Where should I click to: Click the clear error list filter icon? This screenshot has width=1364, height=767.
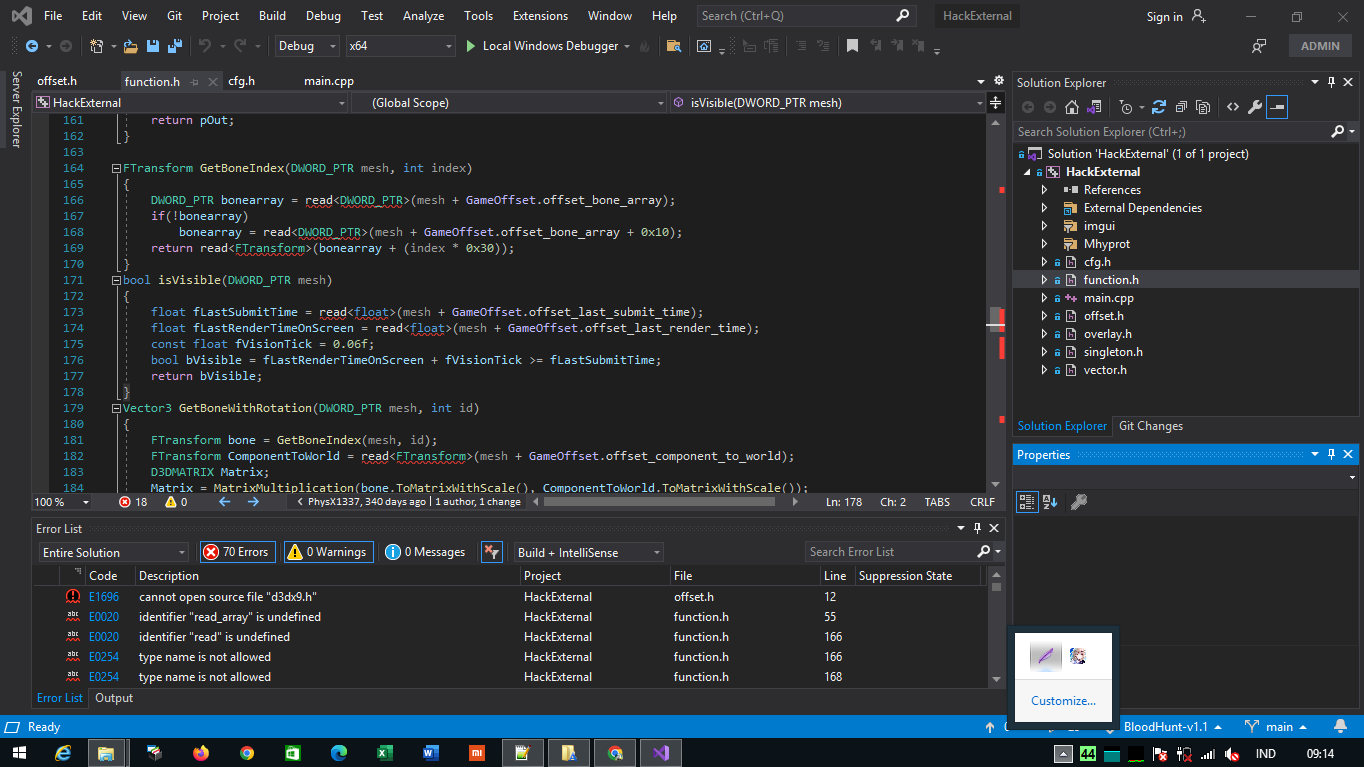(x=491, y=552)
